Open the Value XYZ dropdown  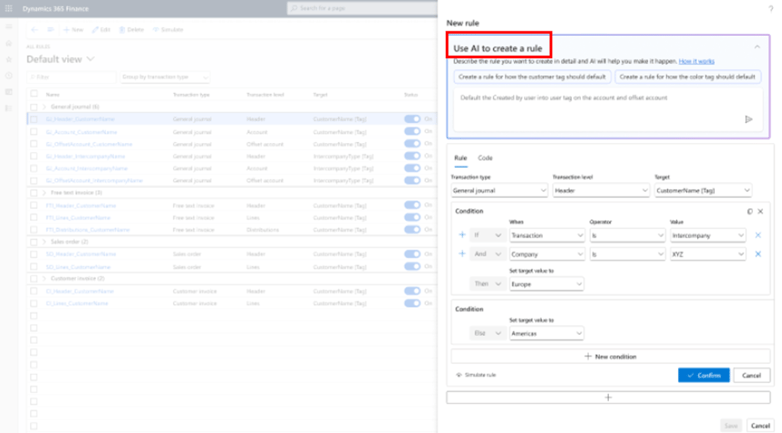point(708,254)
